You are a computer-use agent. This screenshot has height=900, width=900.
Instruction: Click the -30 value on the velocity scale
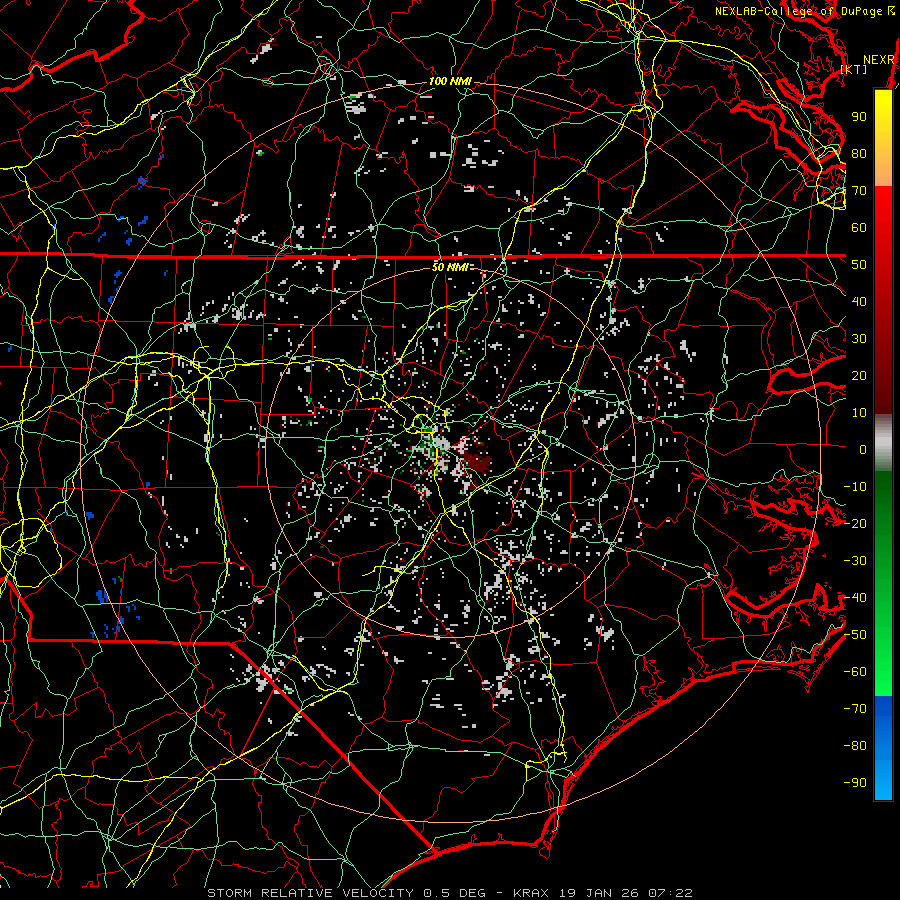pos(855,561)
